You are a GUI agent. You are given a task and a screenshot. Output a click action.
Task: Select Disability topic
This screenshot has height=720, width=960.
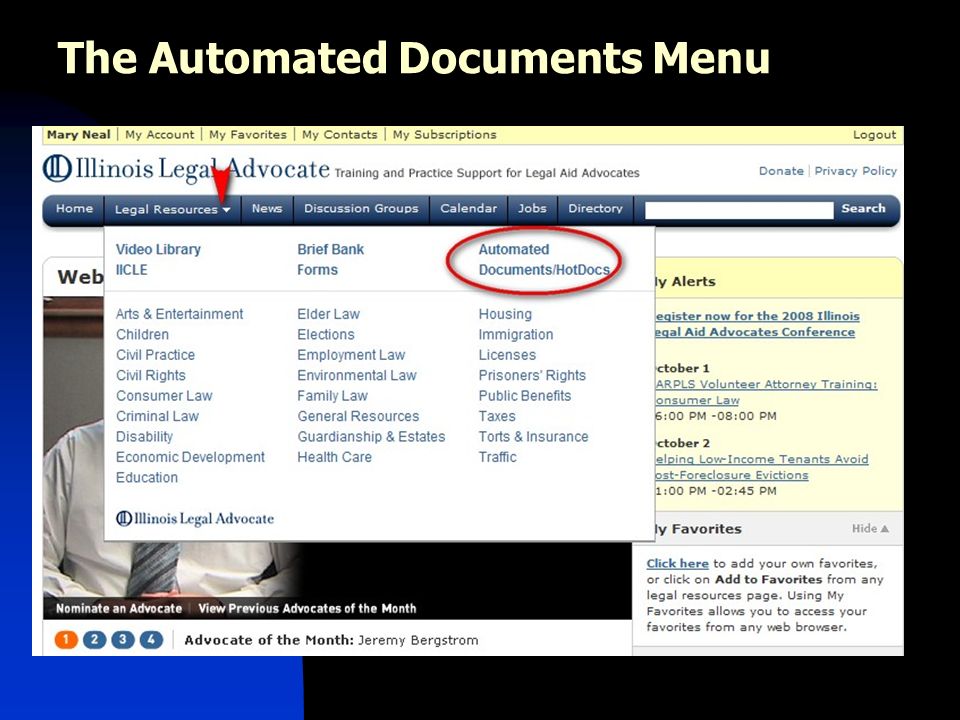144,437
